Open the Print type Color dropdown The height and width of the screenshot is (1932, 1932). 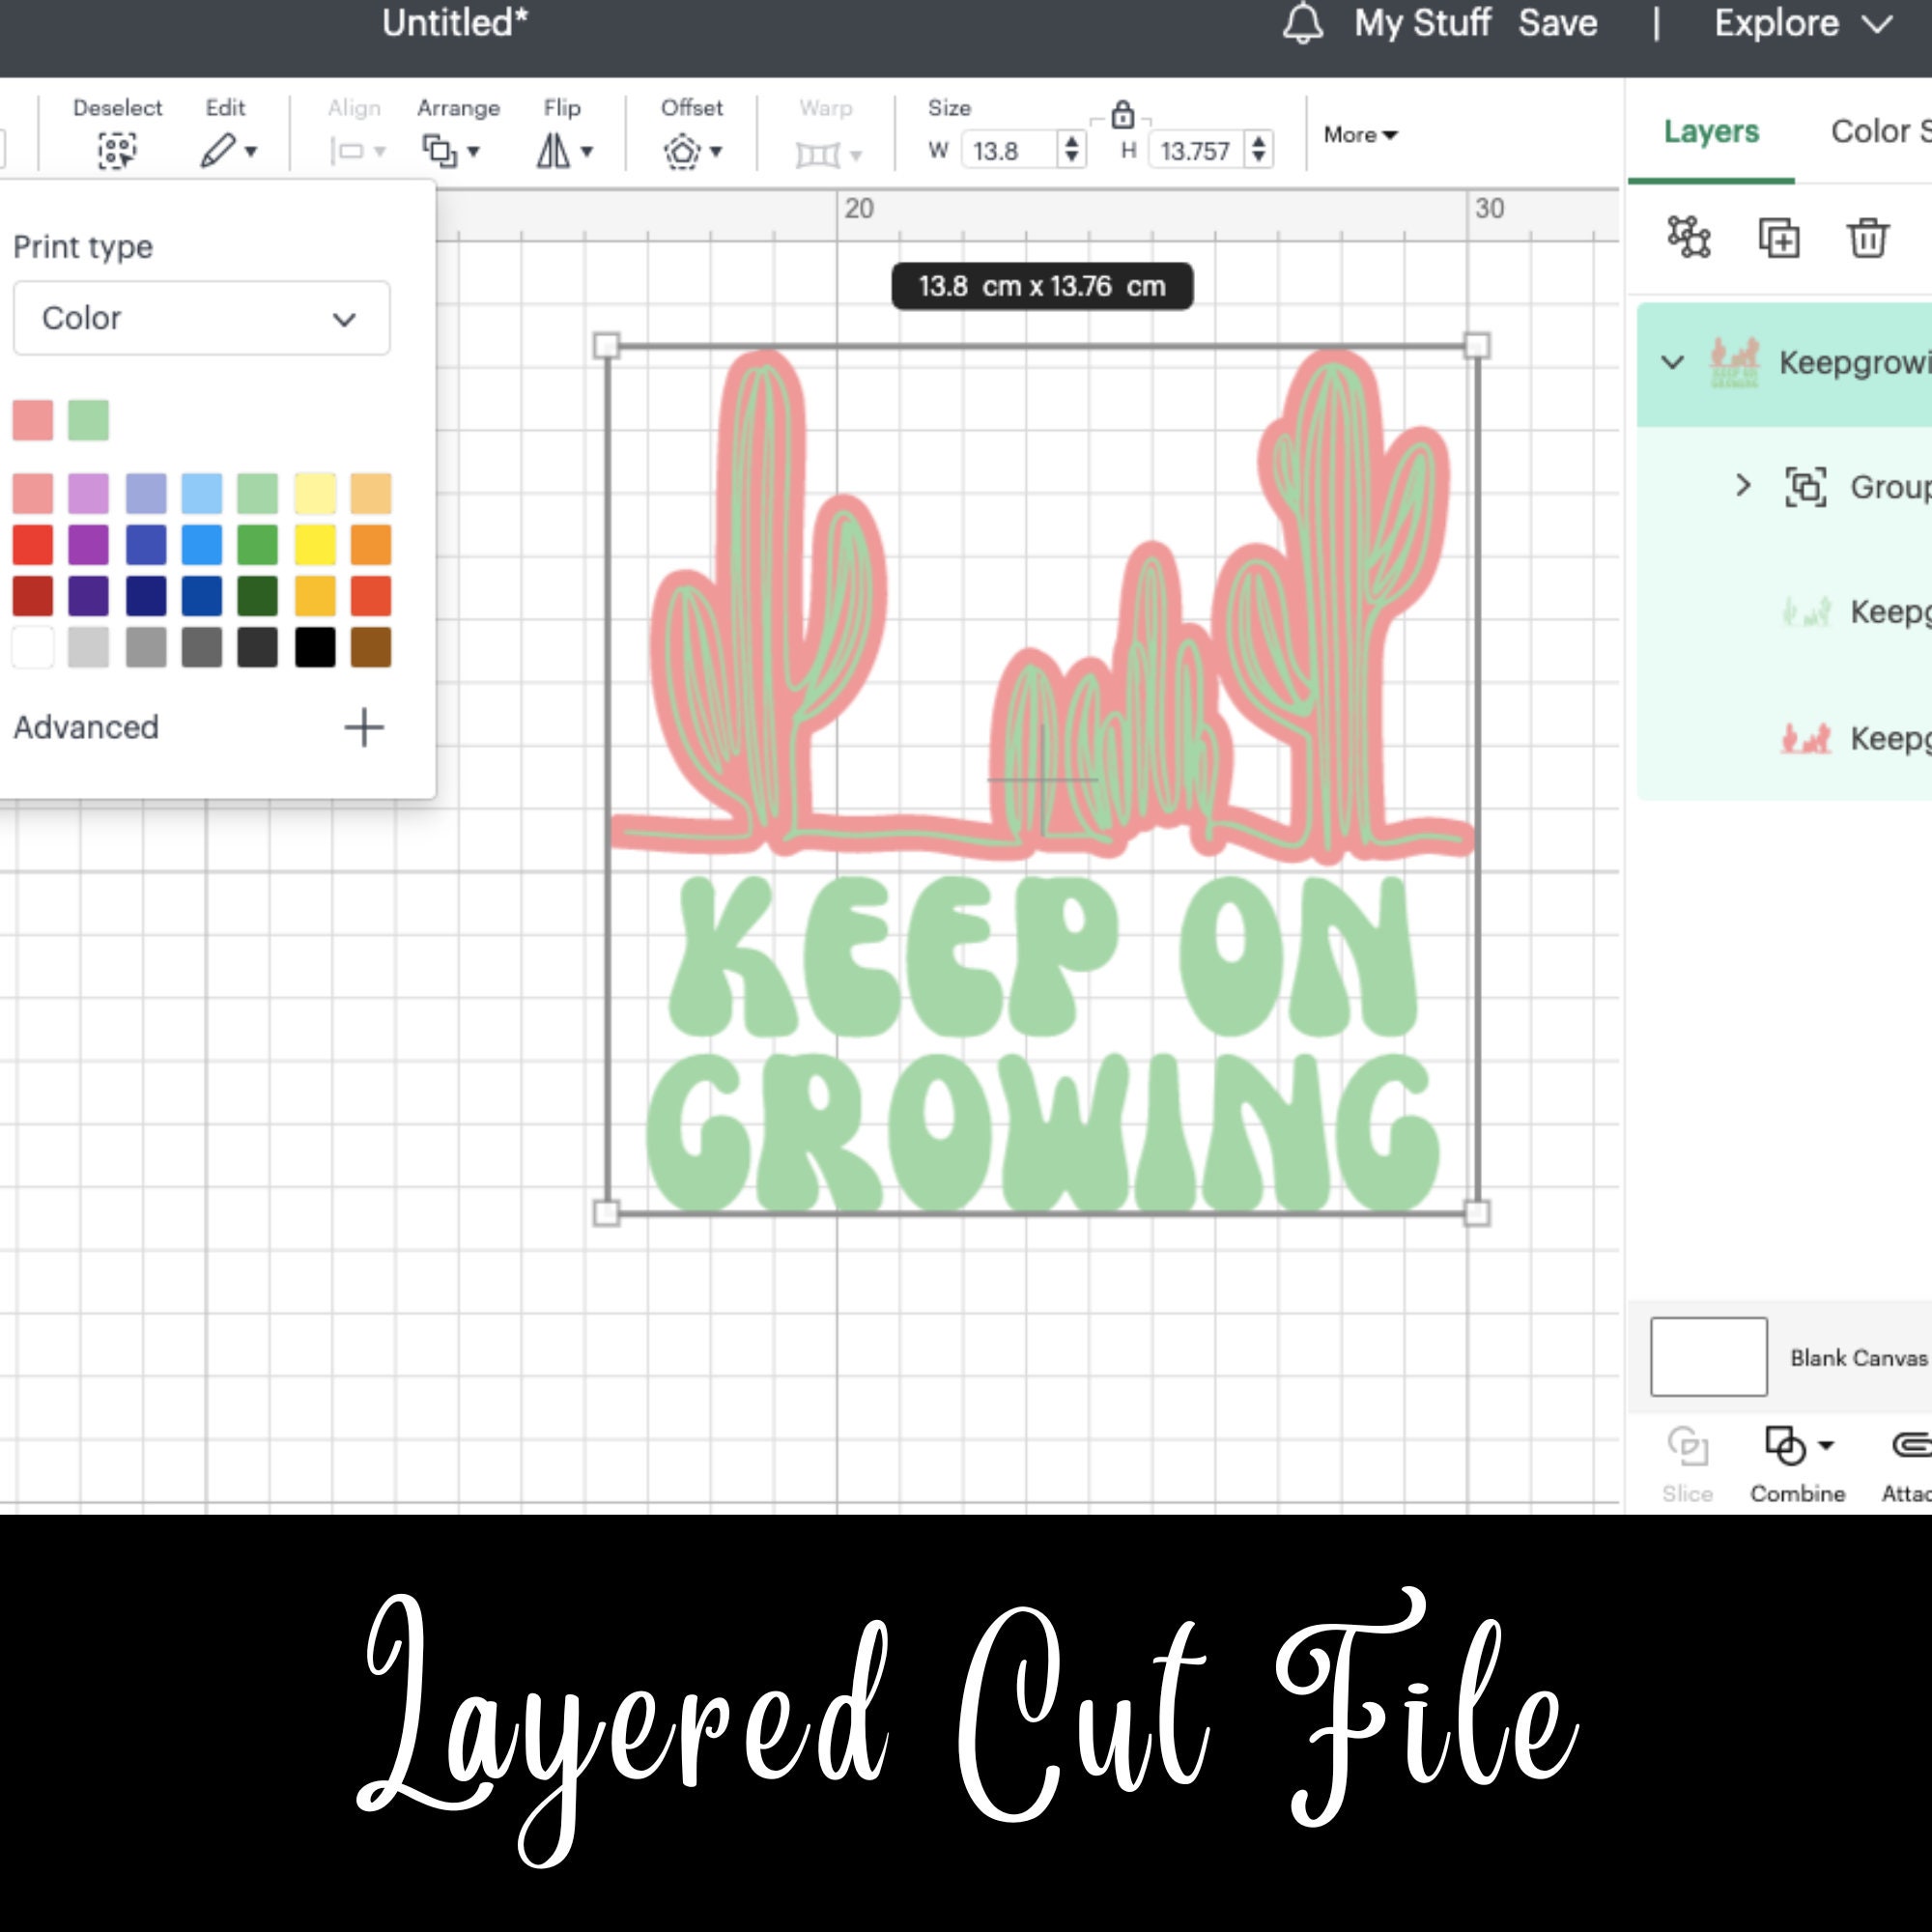click(x=200, y=318)
